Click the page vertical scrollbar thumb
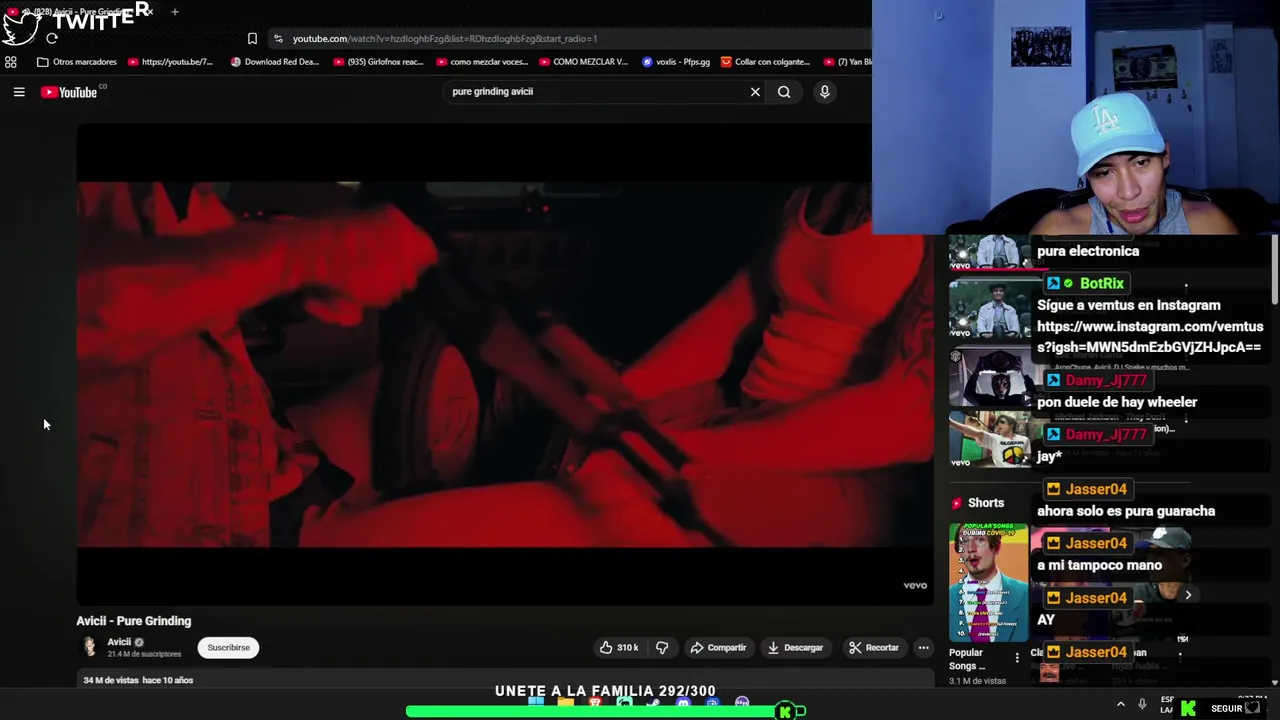Screen dimensions: 1280x720 pos(1274,268)
